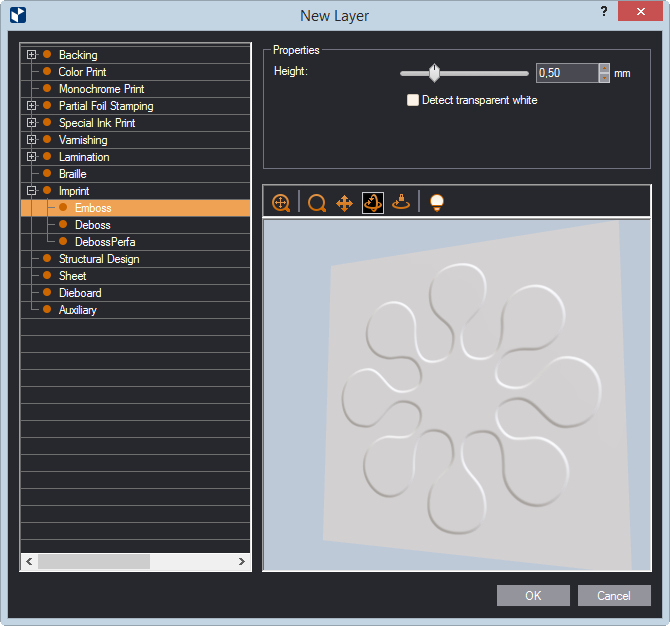The image size is (670, 626).
Task: Expand the Special Ink Print node
Action: coord(31,123)
